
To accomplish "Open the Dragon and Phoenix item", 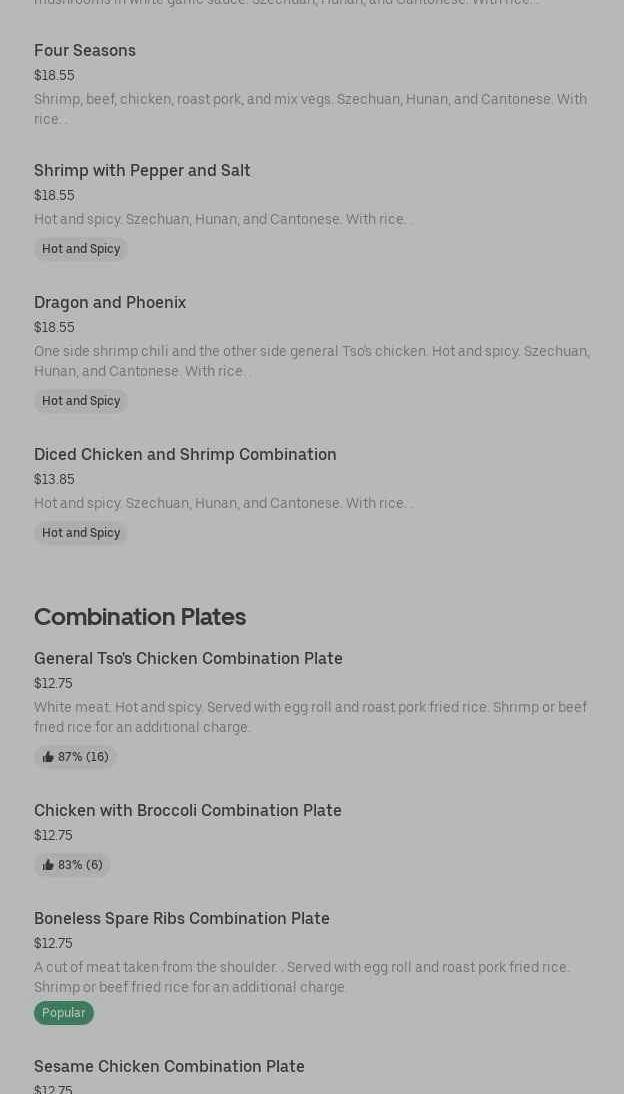I will pos(110,302).
